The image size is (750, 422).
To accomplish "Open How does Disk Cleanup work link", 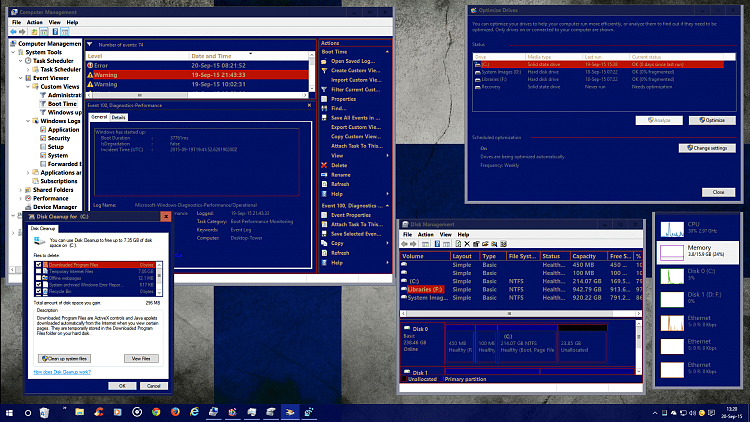I will (x=62, y=372).
